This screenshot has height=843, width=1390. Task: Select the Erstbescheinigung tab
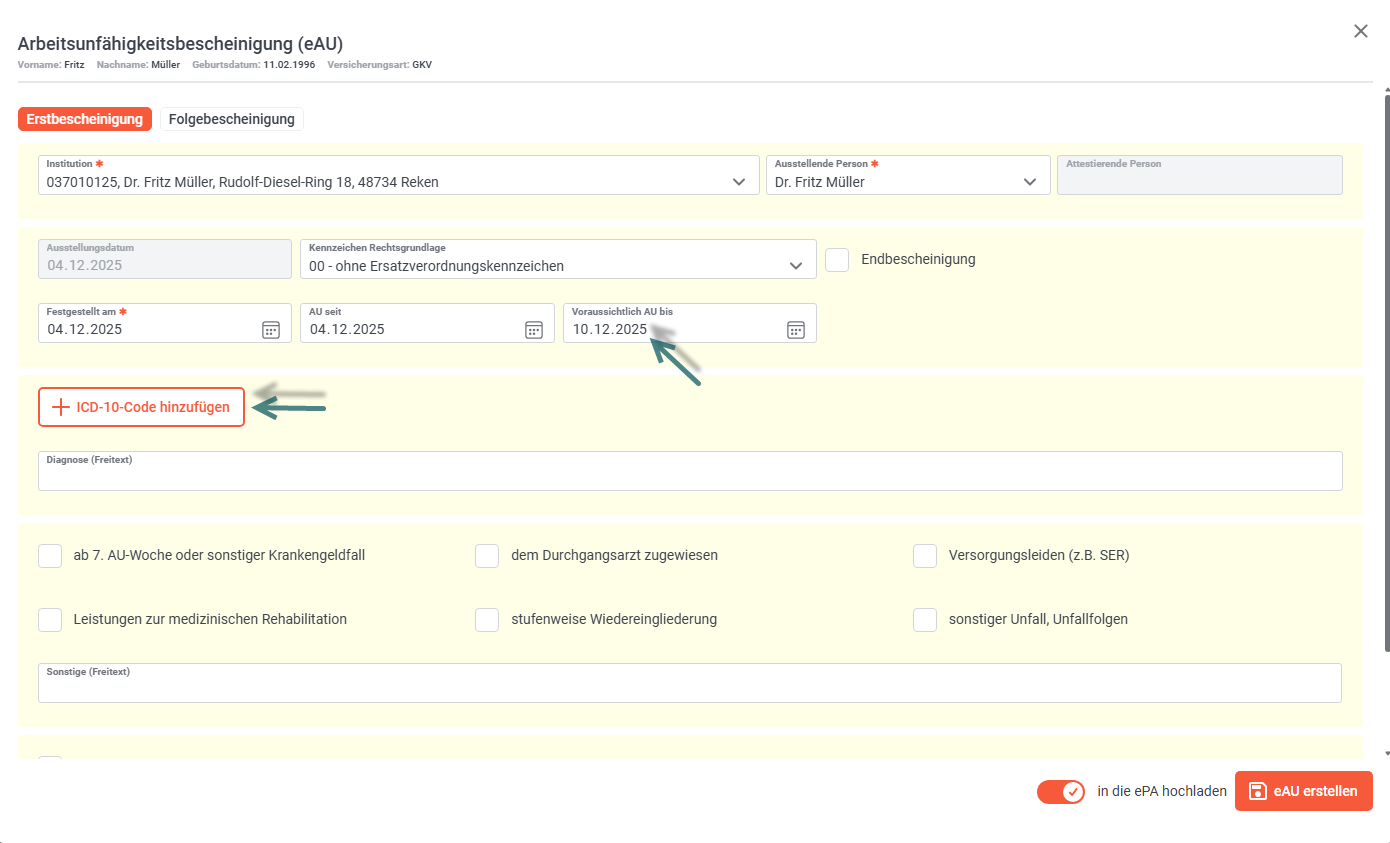click(x=85, y=119)
